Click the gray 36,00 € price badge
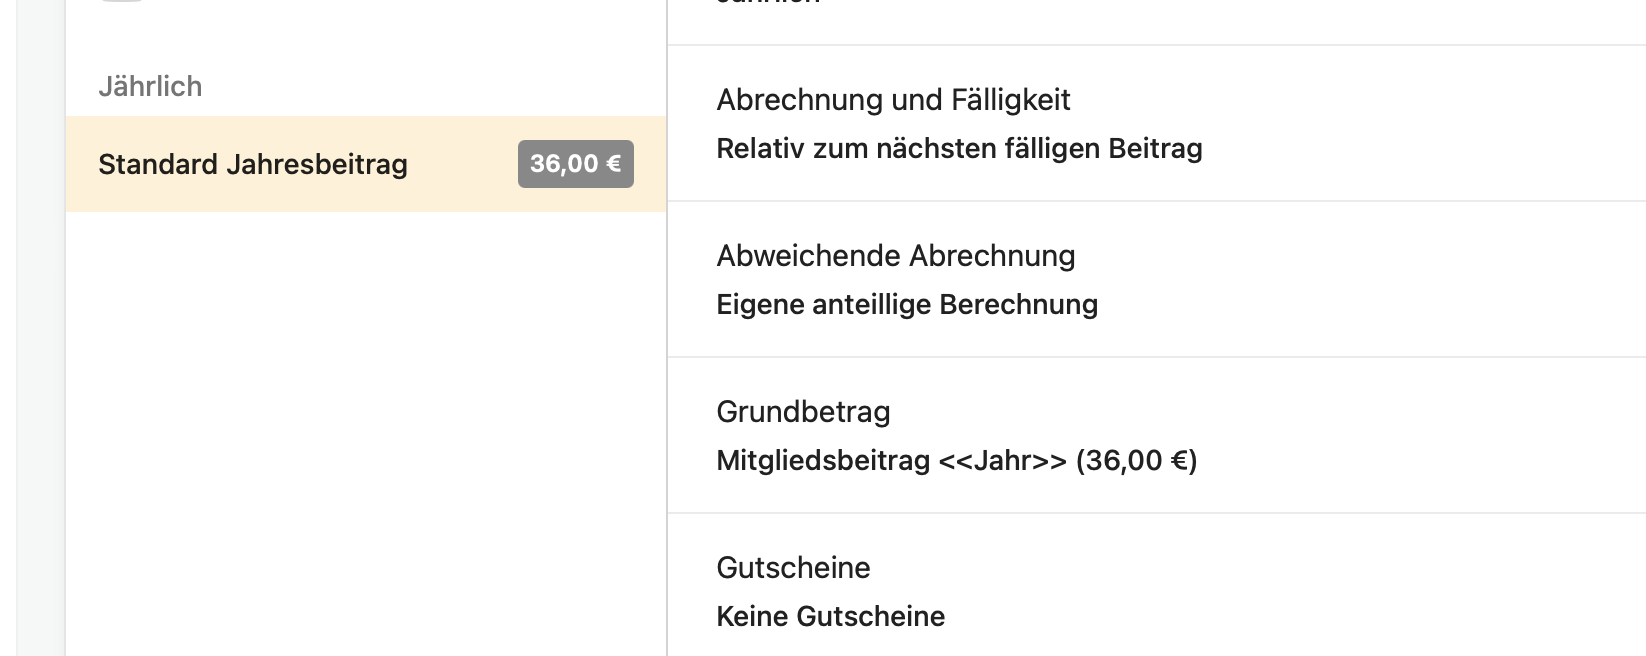 click(575, 164)
